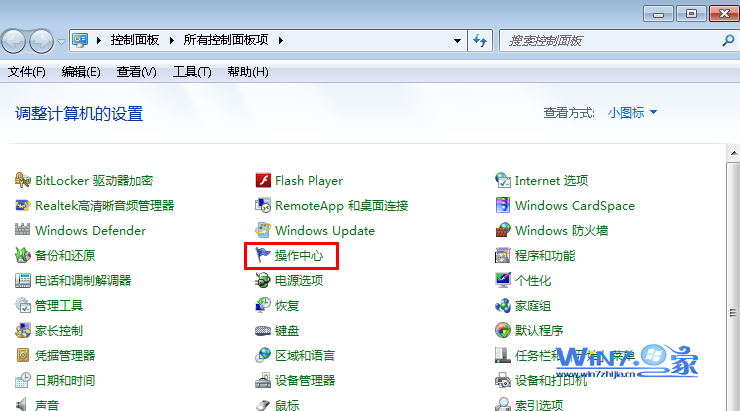Image resolution: width=740 pixels, height=411 pixels.
Task: Open the 小图标 view mode dropdown
Action: pos(632,113)
